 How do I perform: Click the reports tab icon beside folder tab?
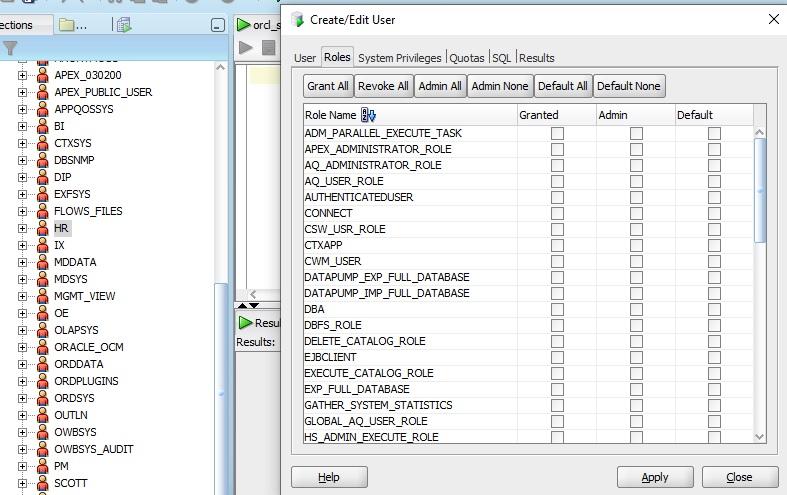pos(123,25)
